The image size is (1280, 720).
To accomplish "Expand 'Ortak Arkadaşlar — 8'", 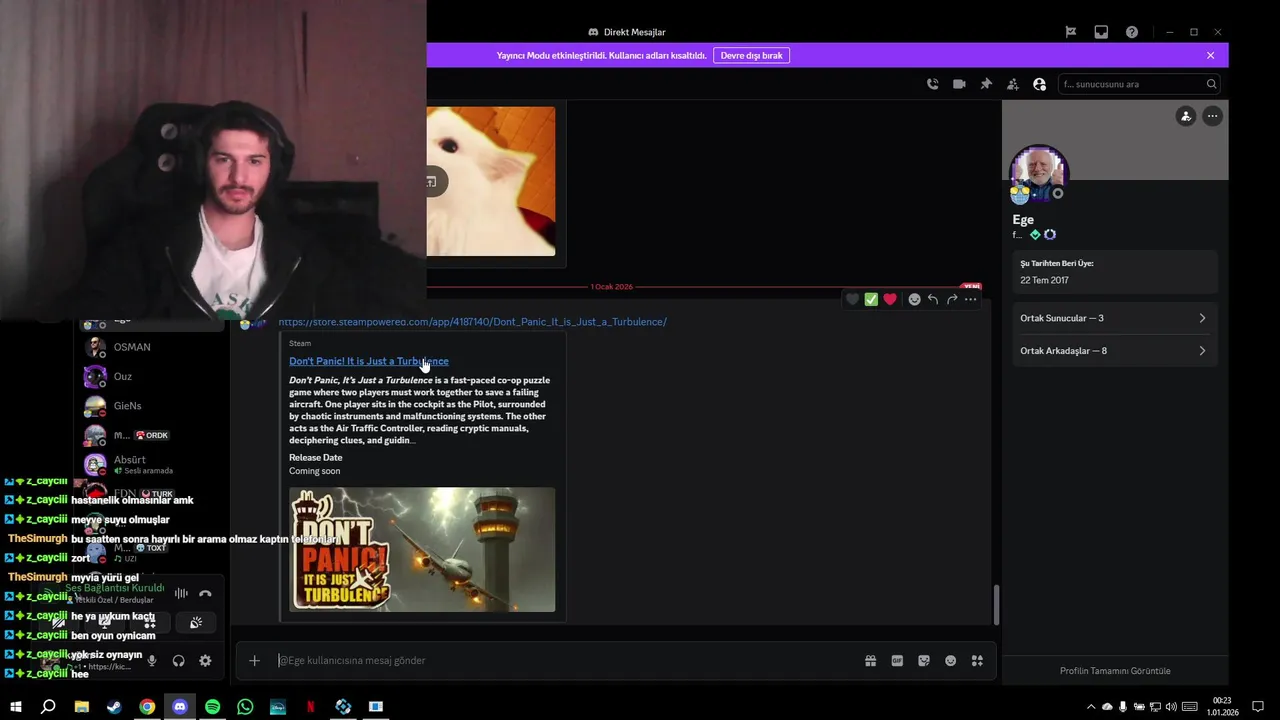I will coord(1115,351).
